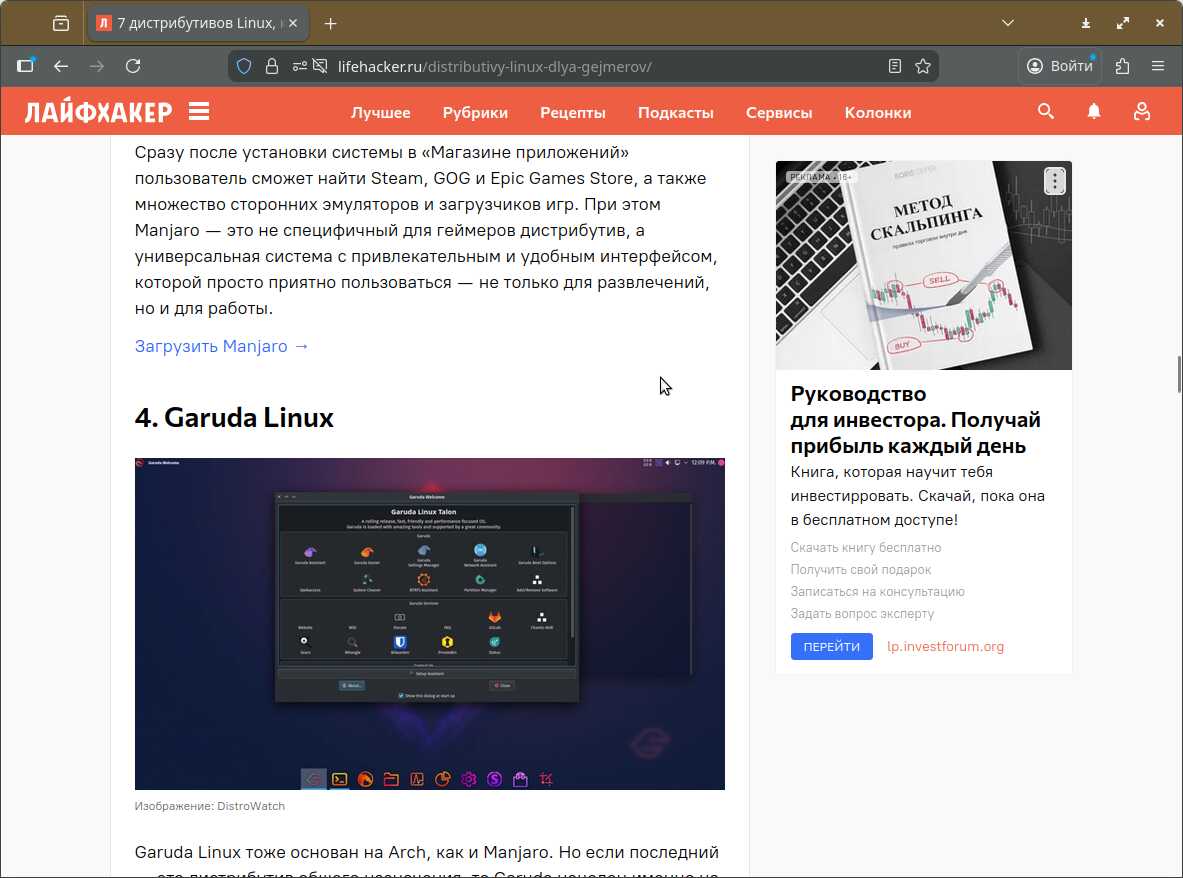This screenshot has width=1183, height=878.
Task: Click the 4. Garuda Linux heading
Action: [x=234, y=417]
